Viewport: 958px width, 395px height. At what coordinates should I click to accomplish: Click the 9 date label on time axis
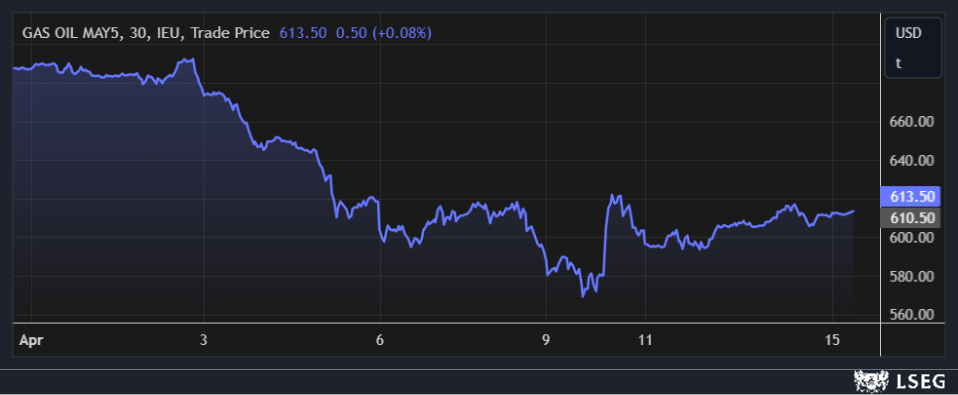click(546, 340)
